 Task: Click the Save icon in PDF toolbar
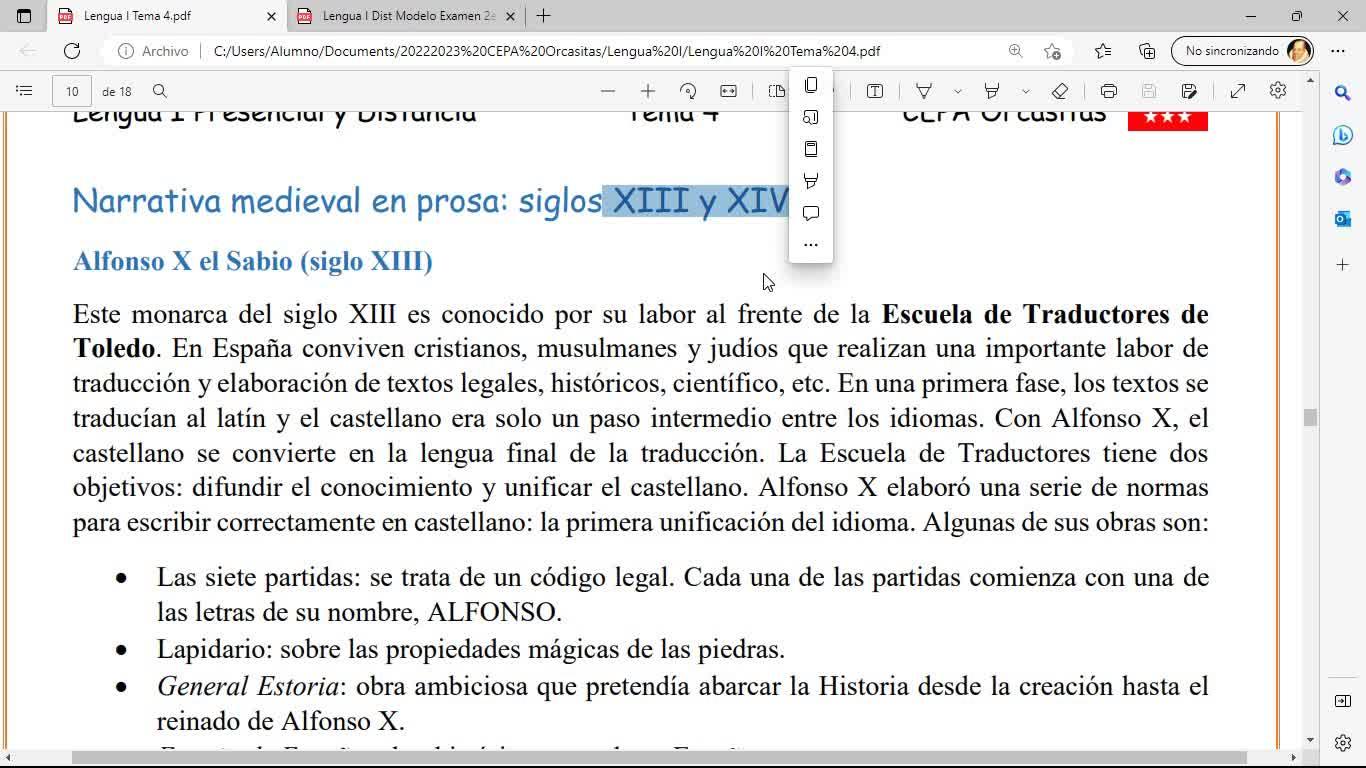pos(1149,91)
